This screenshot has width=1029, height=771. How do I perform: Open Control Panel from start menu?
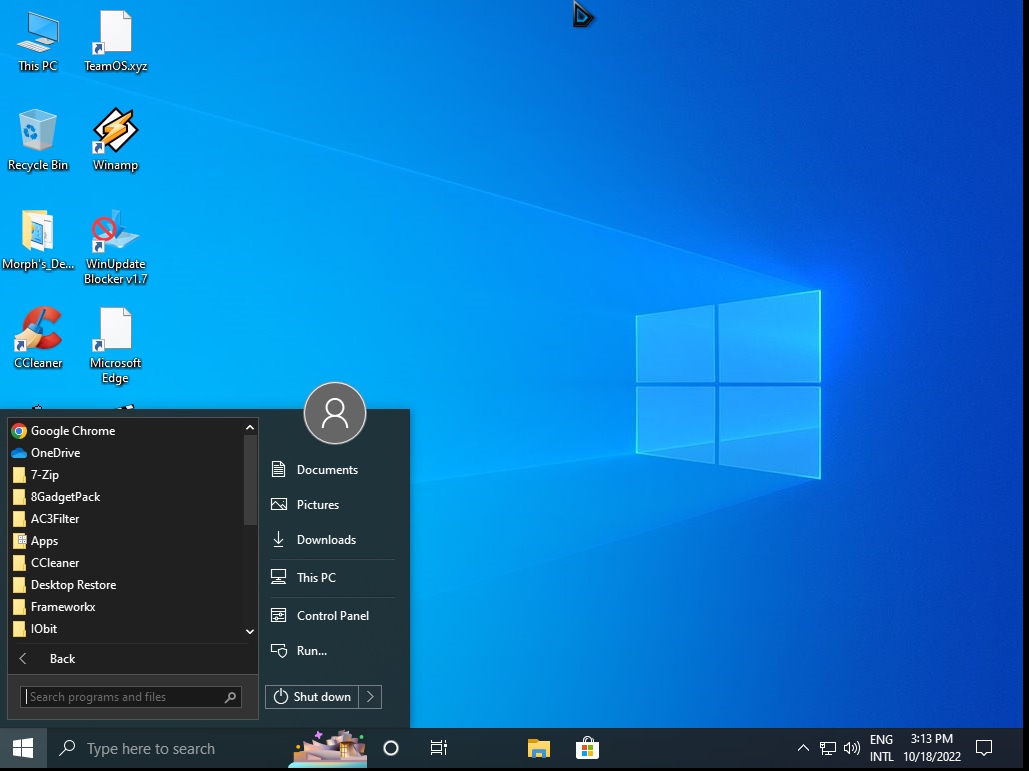pyautogui.click(x=332, y=616)
